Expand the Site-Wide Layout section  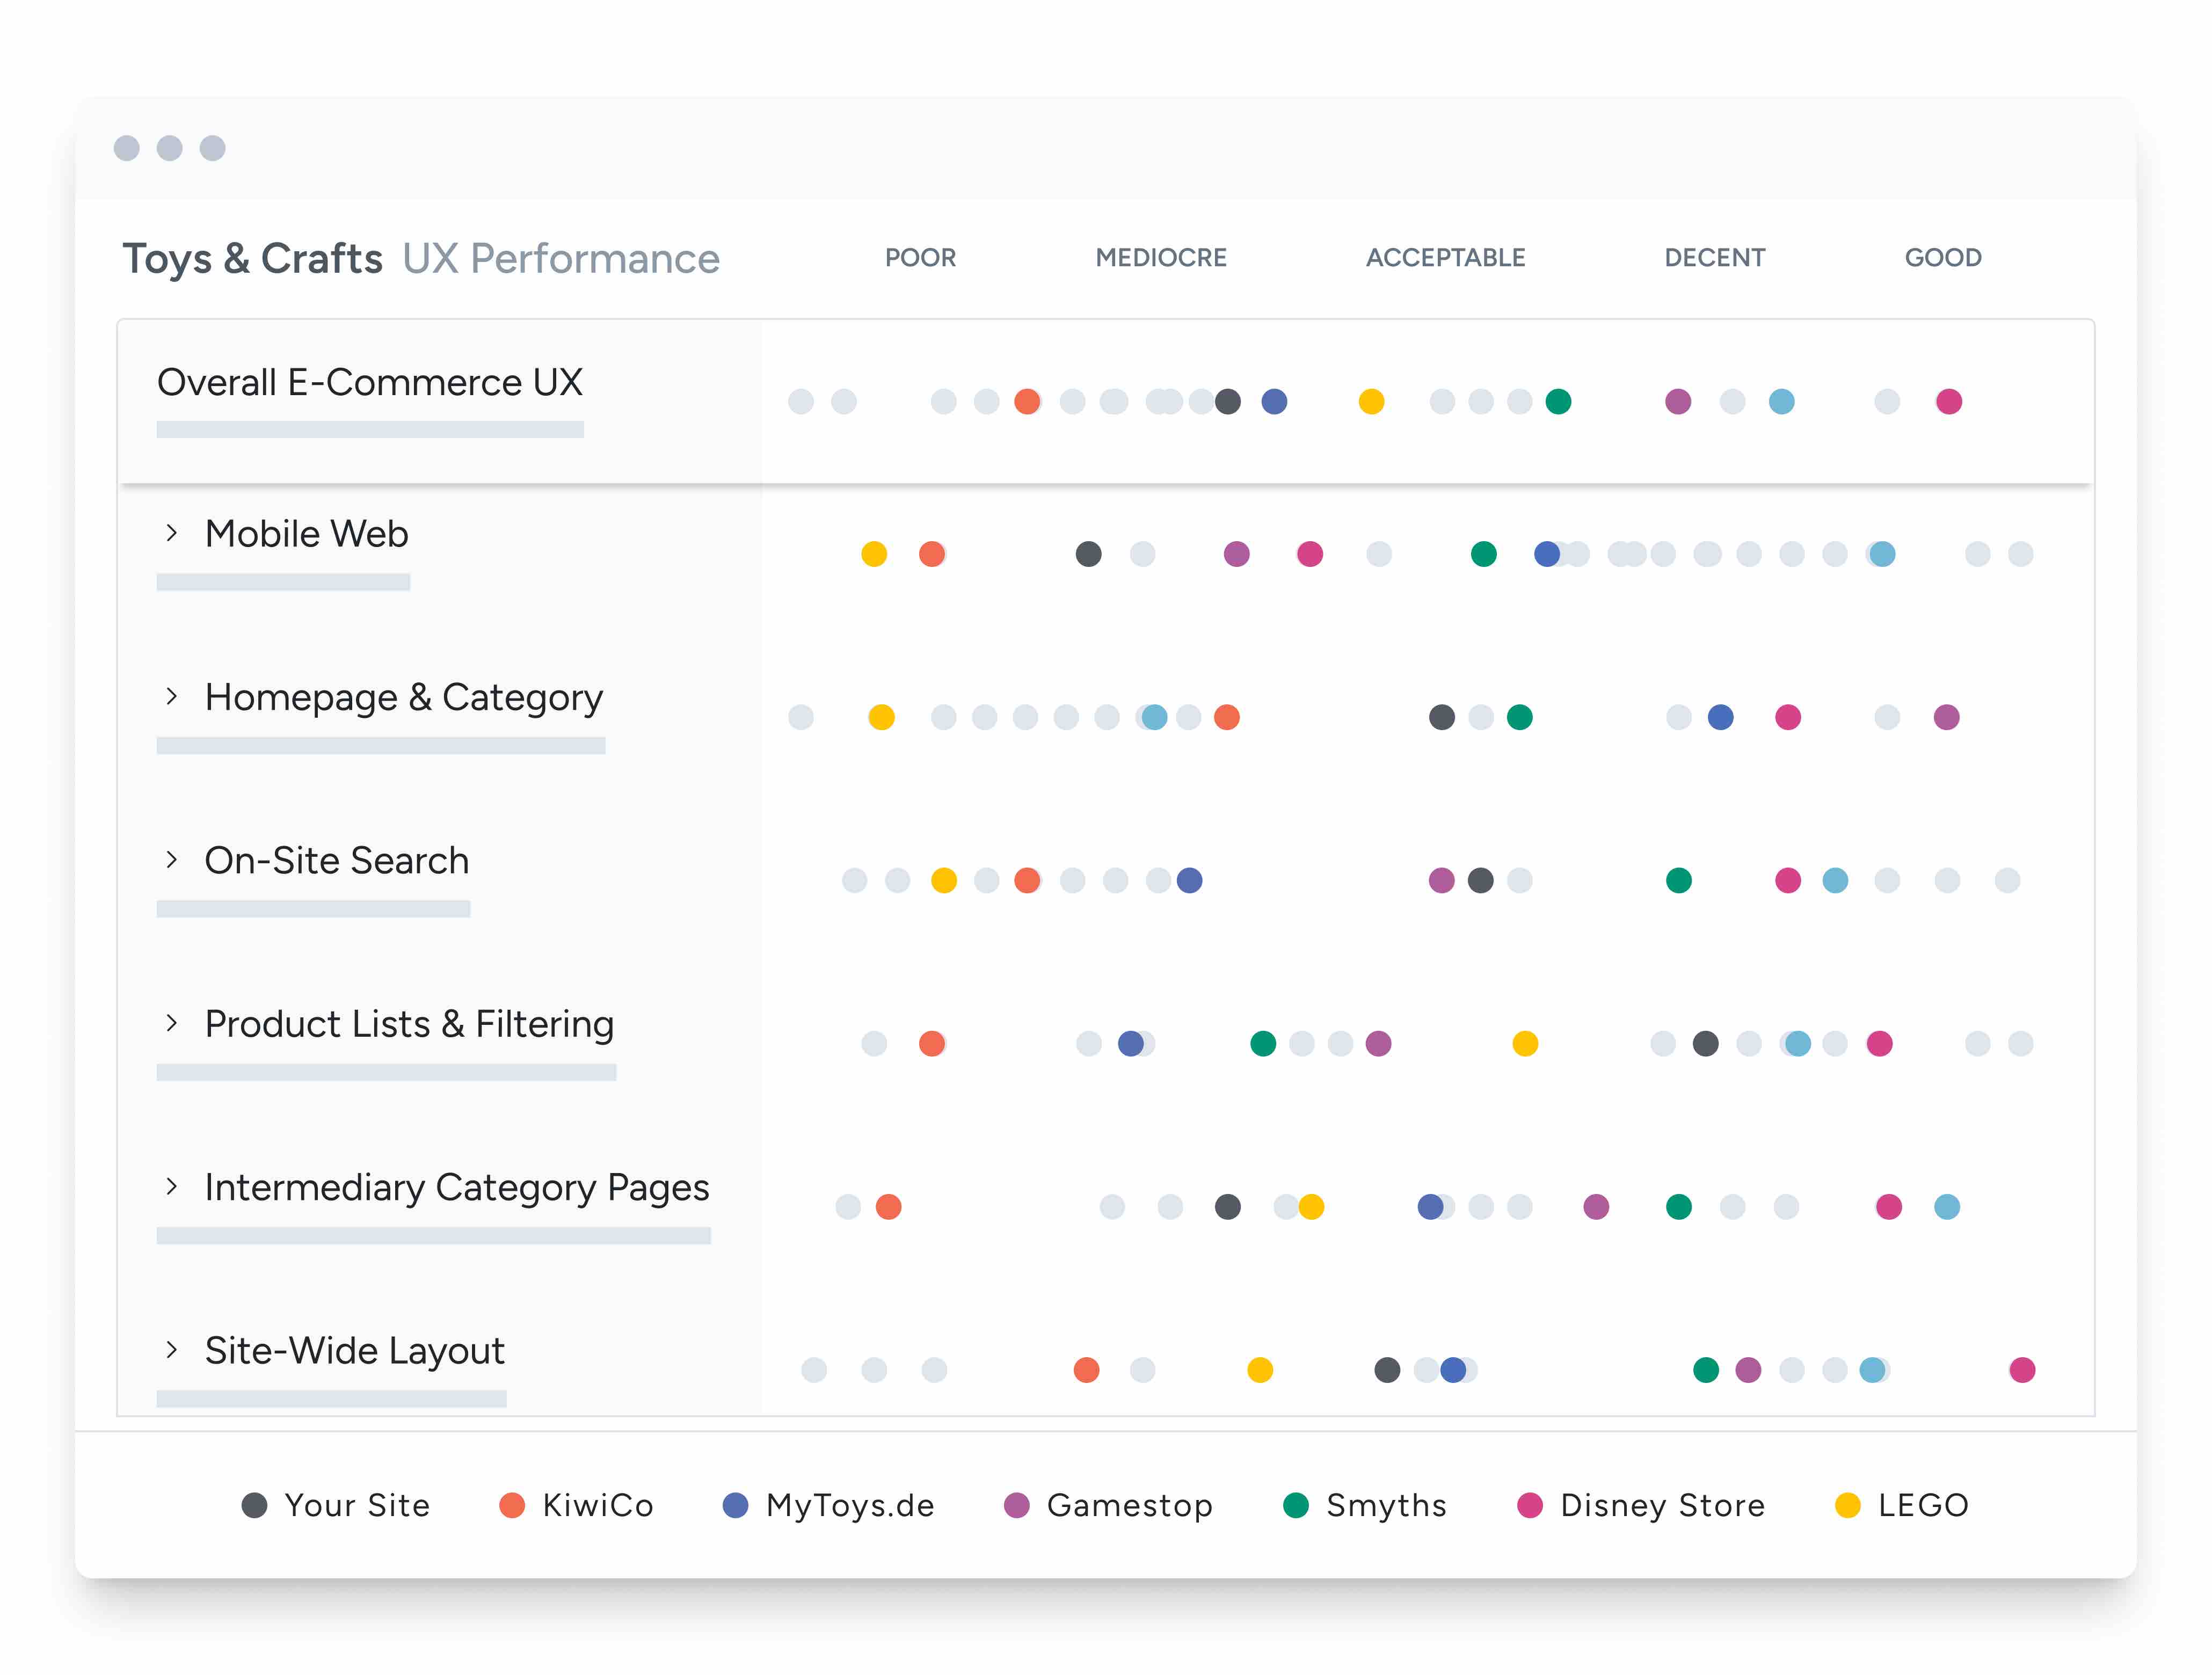172,1350
